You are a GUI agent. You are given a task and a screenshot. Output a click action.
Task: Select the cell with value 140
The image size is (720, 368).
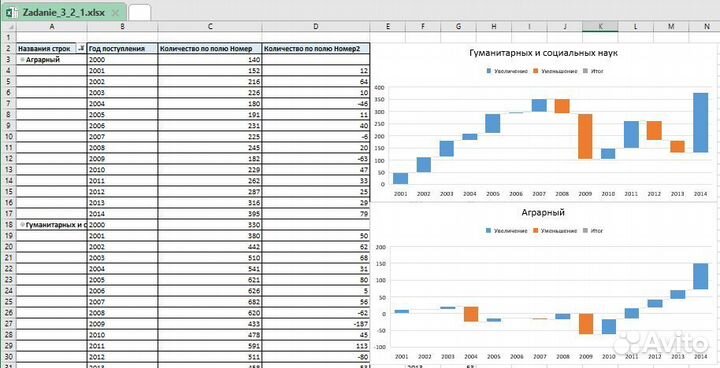[210, 60]
